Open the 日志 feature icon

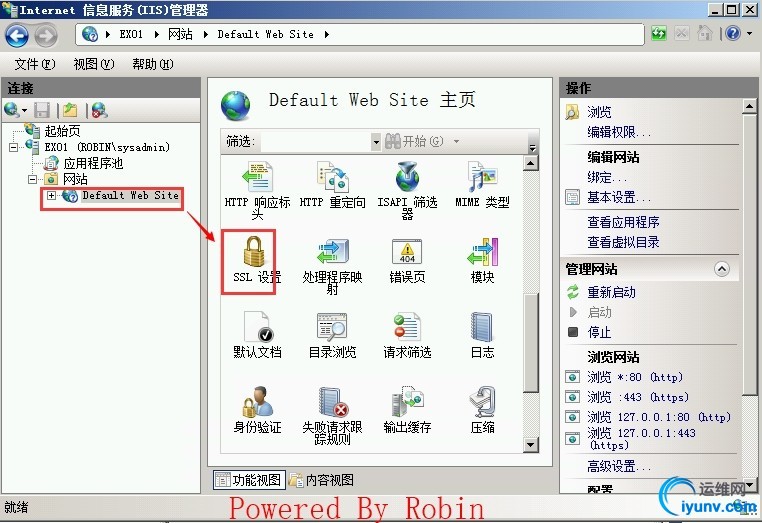482,328
